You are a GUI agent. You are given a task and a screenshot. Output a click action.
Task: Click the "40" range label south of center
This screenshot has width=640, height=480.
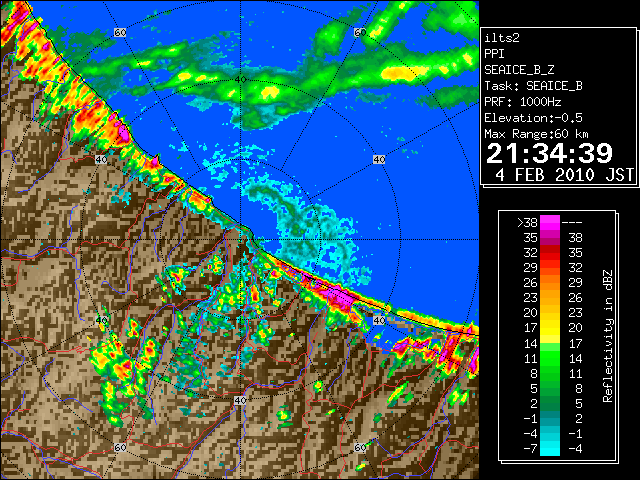point(240,400)
